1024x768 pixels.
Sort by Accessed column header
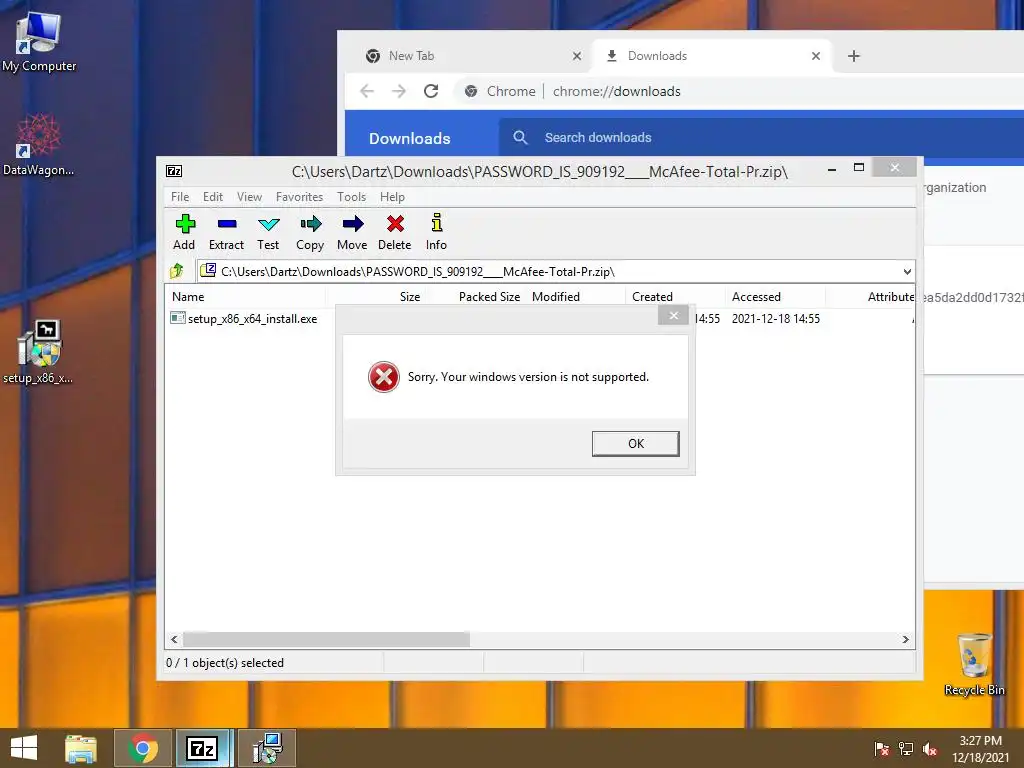pos(775,296)
